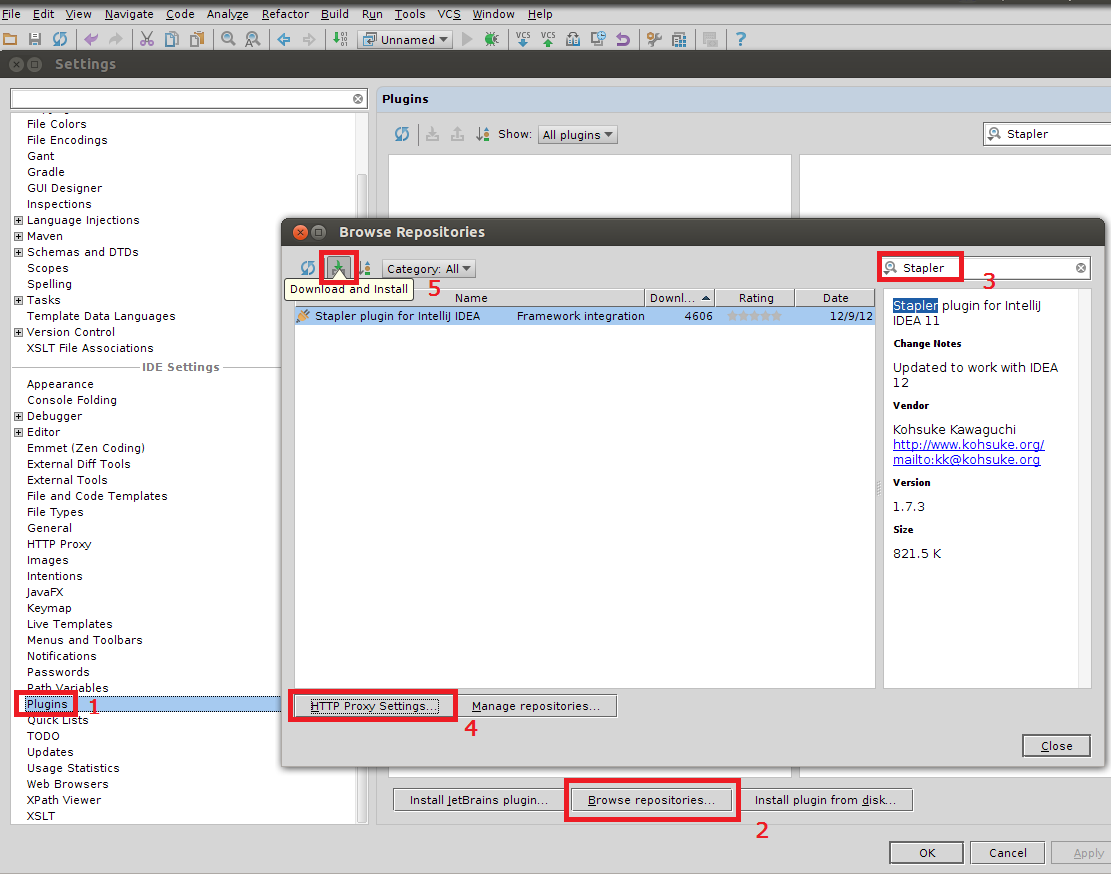Click the Forward navigation arrow icon
1111x874 pixels.
(308, 40)
